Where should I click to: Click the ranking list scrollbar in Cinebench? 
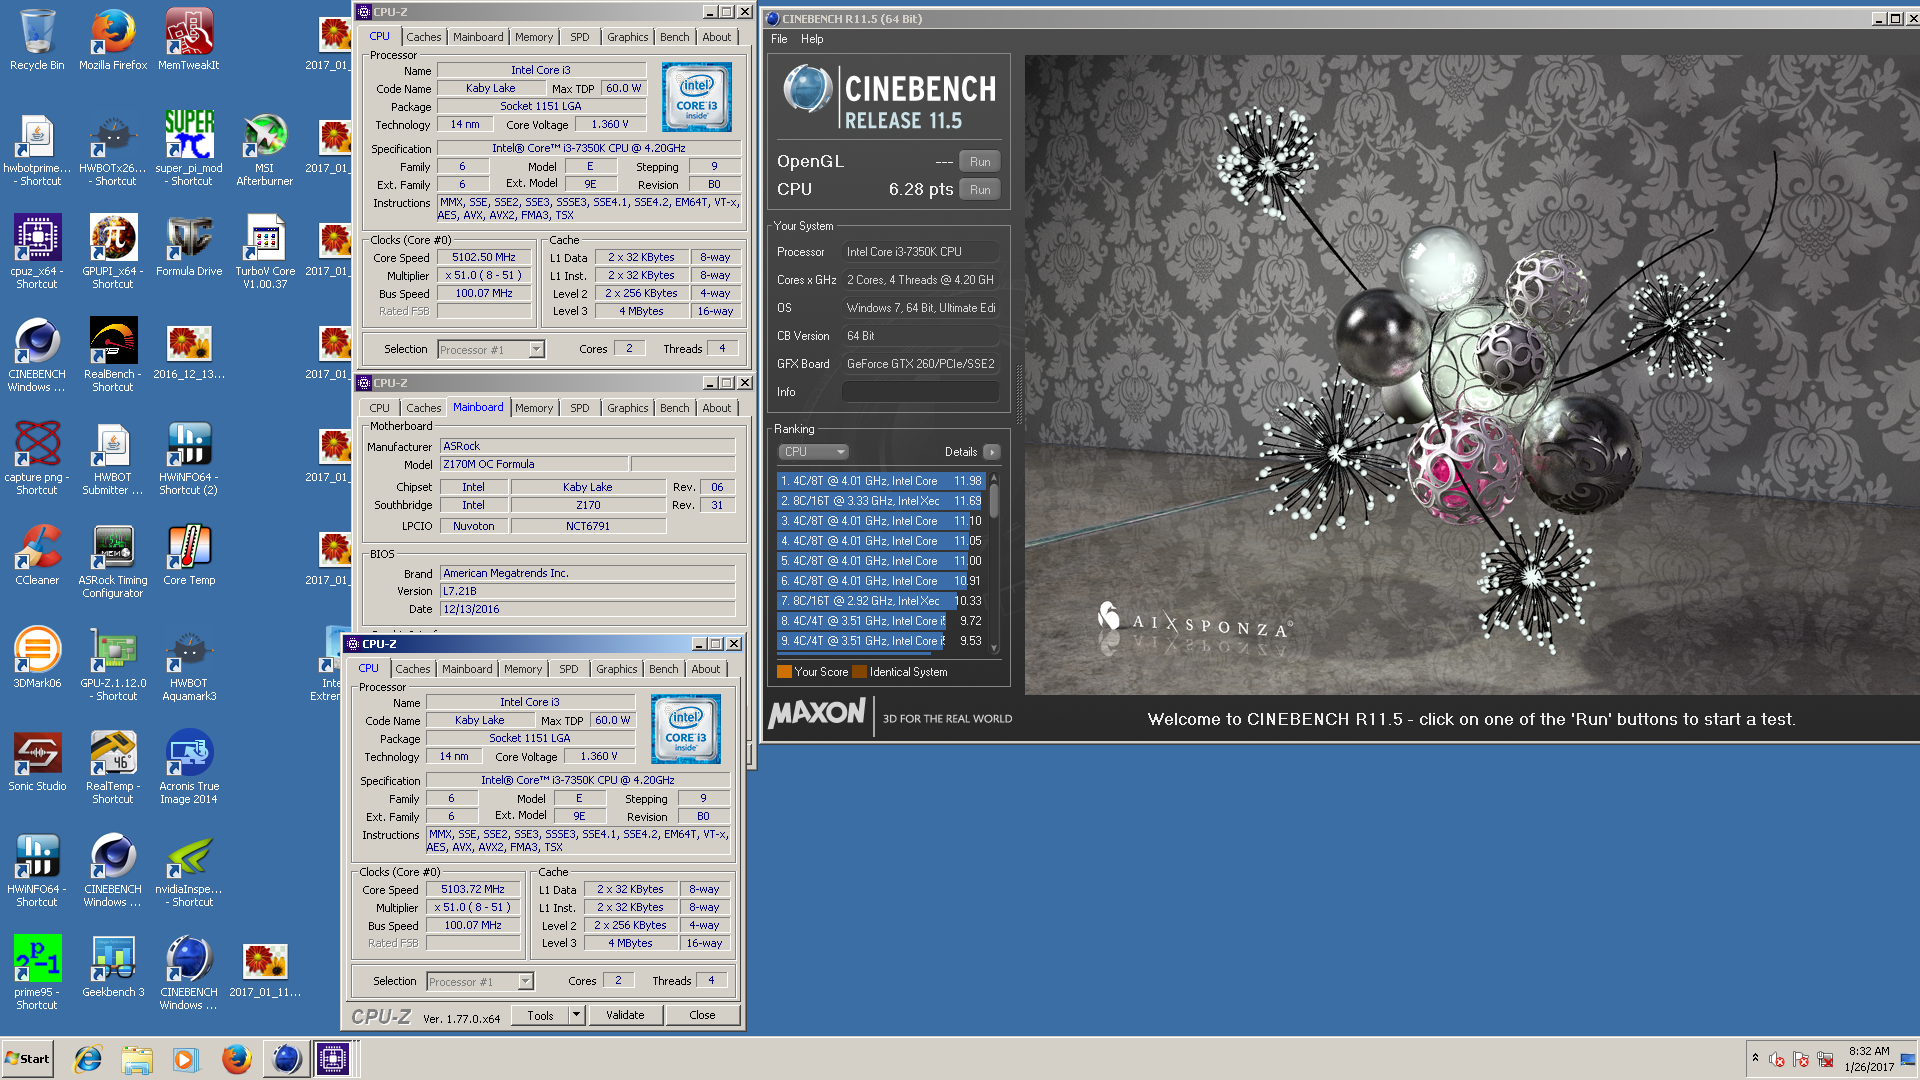tap(994, 564)
